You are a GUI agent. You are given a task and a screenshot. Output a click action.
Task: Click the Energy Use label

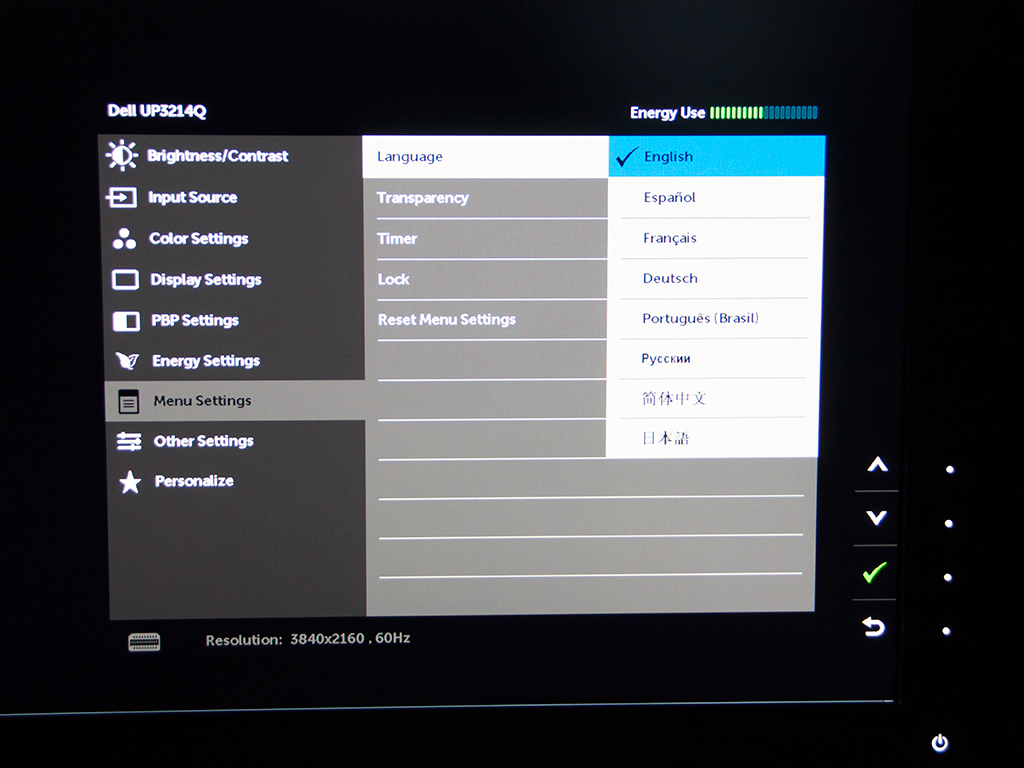point(667,113)
